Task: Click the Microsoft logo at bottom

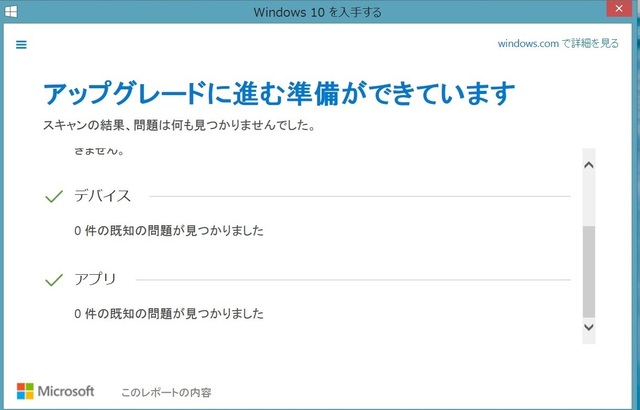Action: click(56, 391)
